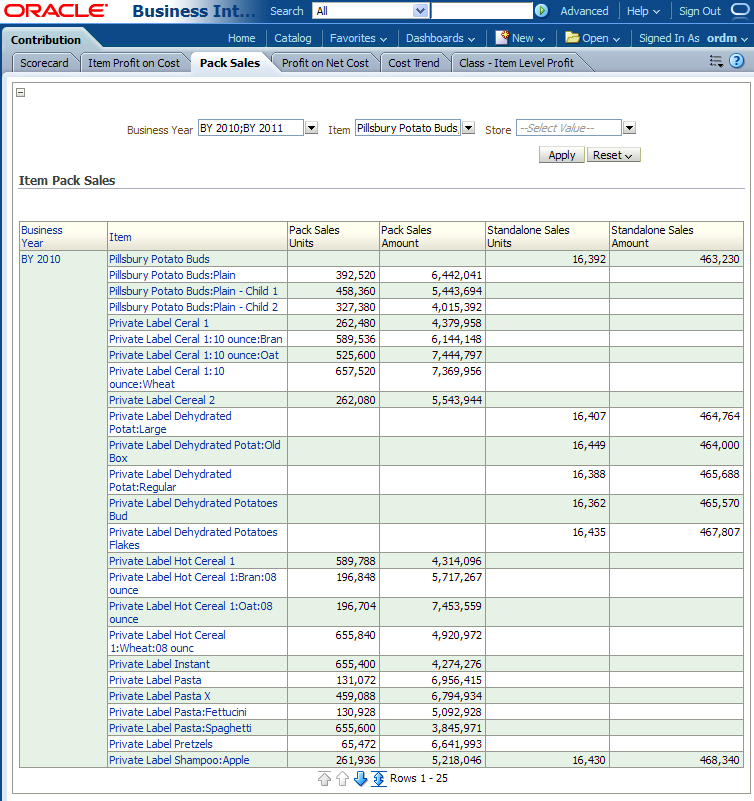
Task: Go to next 25 rows arrow
Action: point(361,779)
